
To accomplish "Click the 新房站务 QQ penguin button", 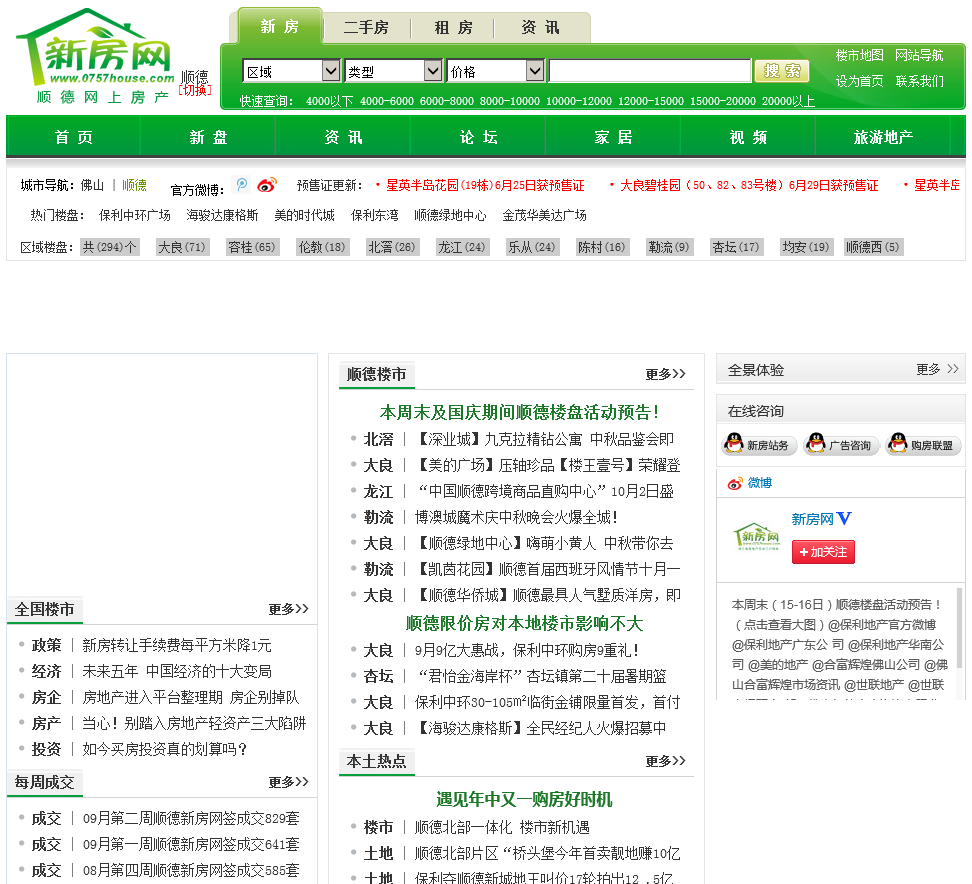I will 758,444.
